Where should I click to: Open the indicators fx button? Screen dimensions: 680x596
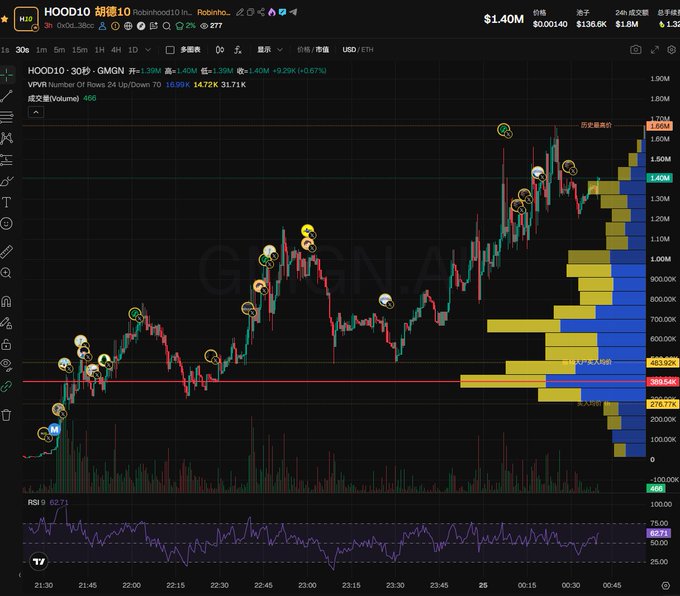238,50
